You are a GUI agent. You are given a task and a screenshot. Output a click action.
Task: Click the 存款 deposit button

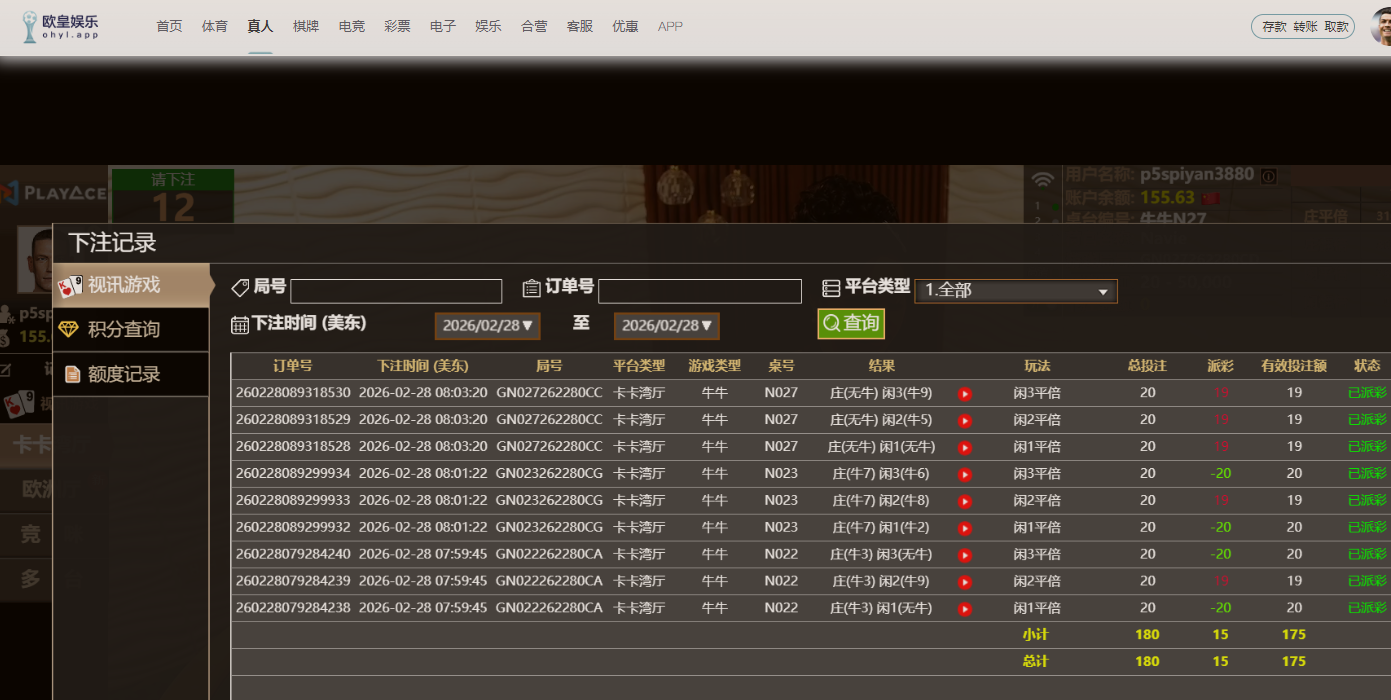1274,27
